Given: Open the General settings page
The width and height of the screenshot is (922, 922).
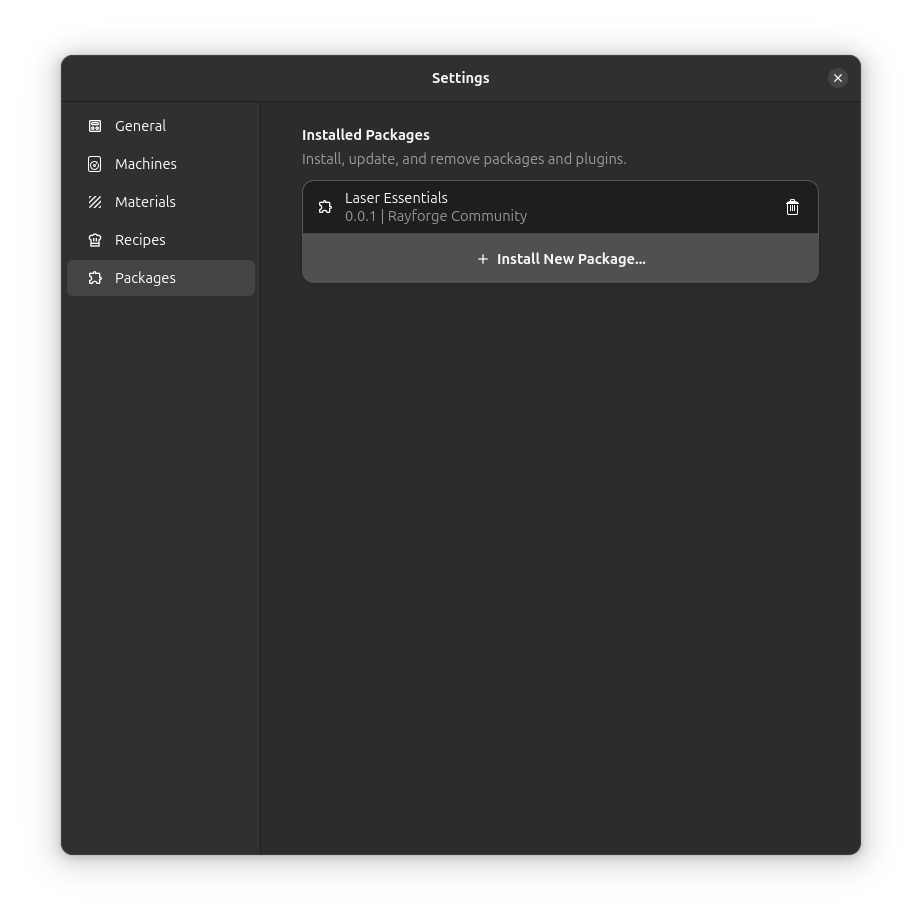Looking at the screenshot, I should 140,126.
